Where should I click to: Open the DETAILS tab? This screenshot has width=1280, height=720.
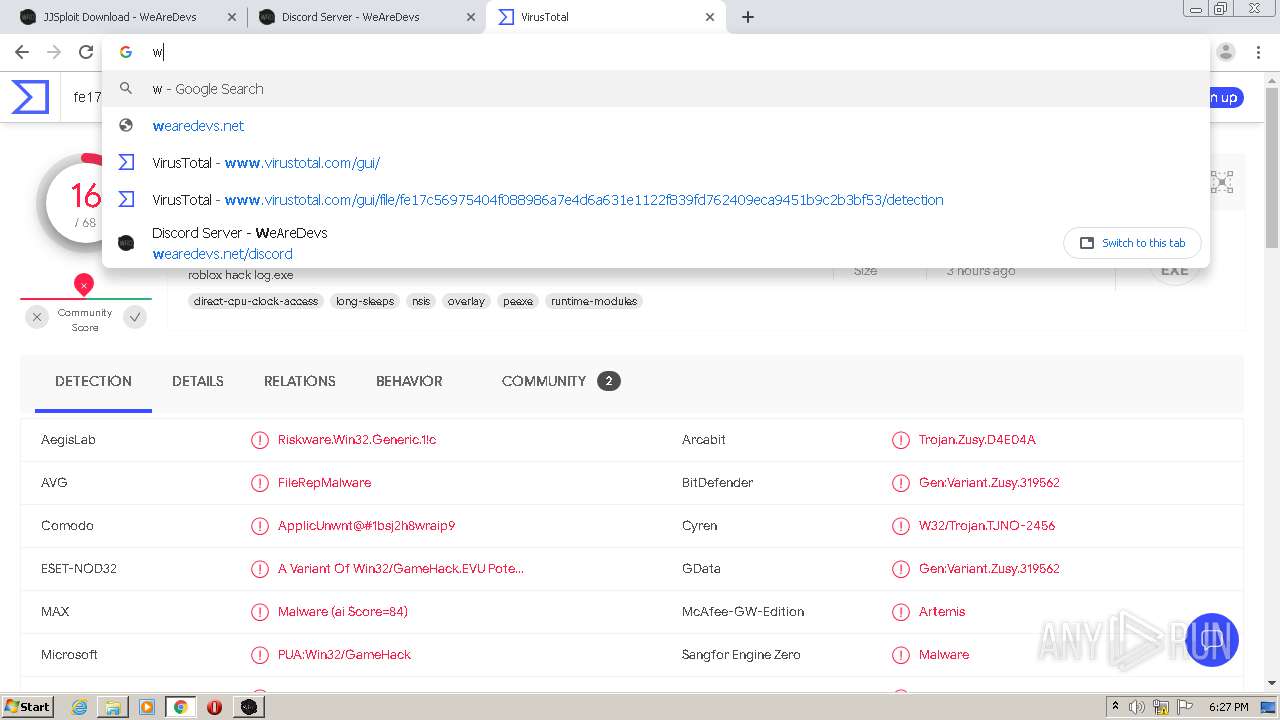click(198, 381)
